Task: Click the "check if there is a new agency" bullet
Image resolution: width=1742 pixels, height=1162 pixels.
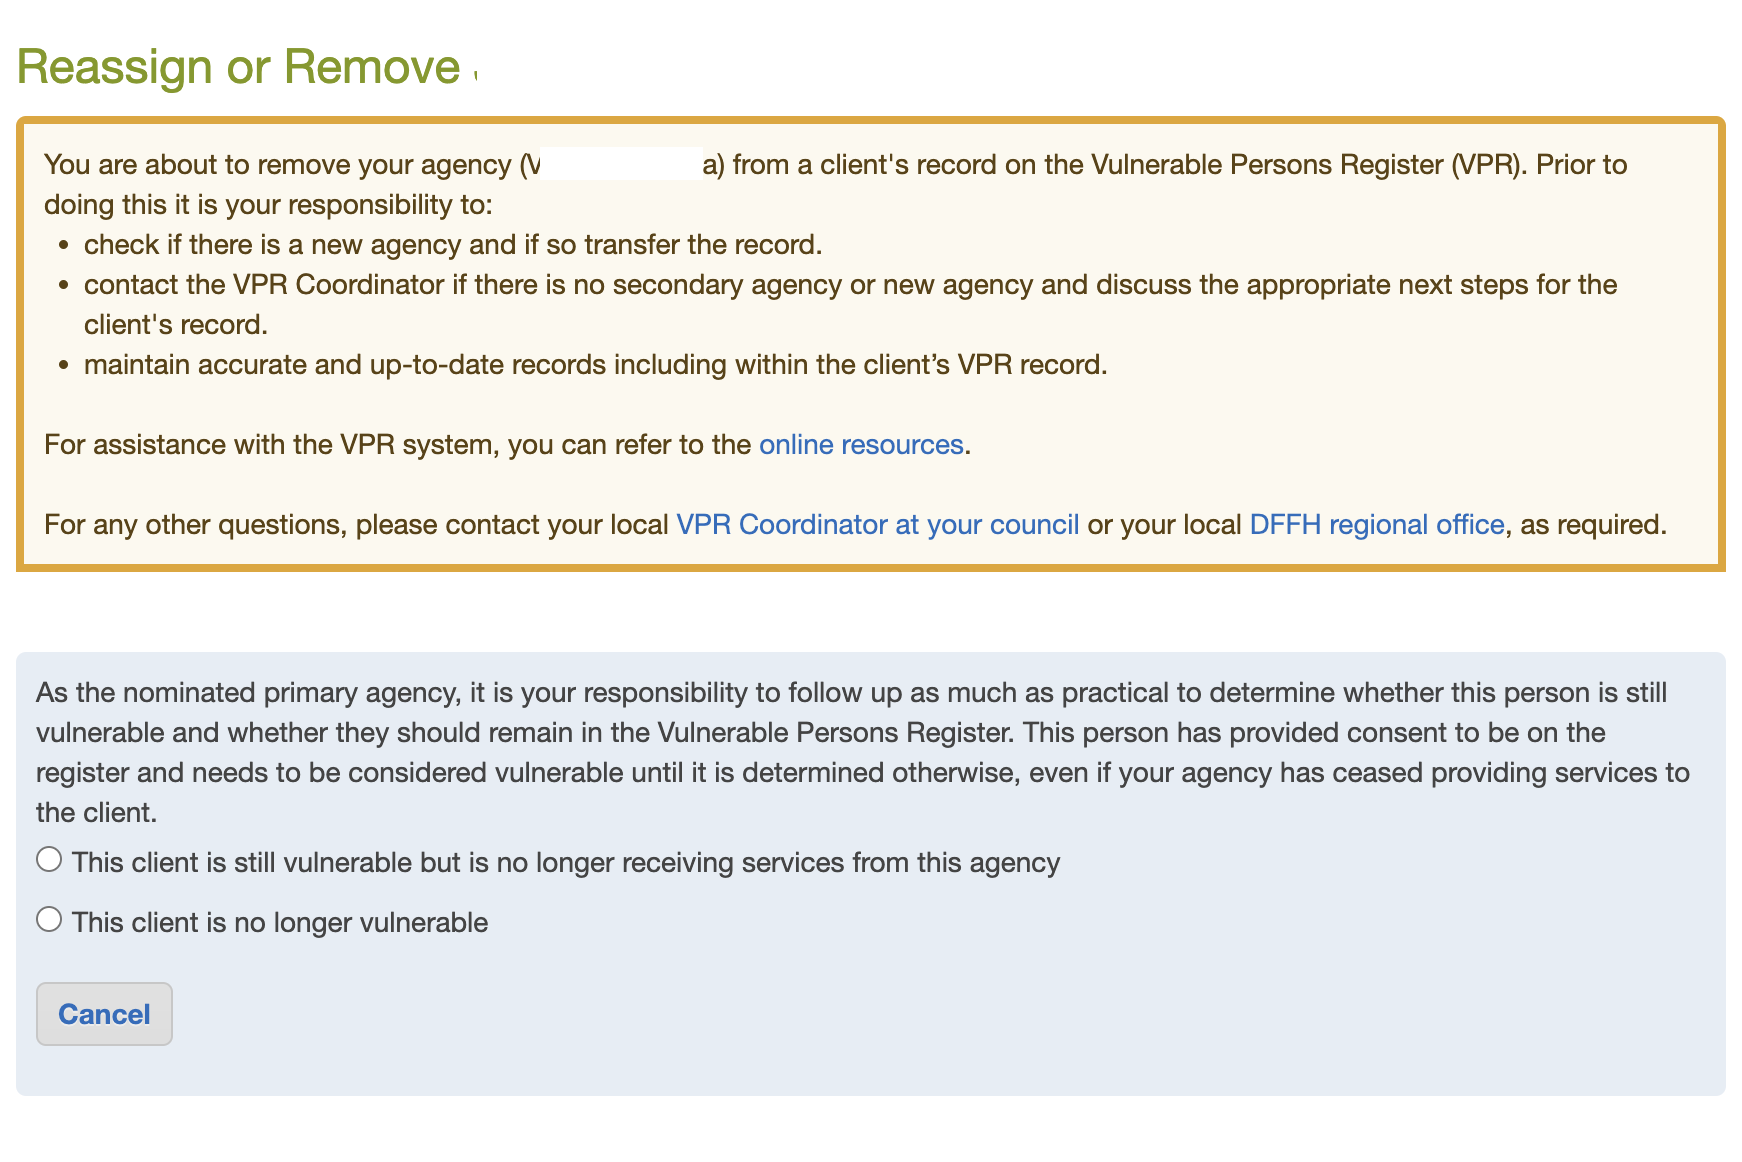Action: pyautogui.click(x=452, y=245)
